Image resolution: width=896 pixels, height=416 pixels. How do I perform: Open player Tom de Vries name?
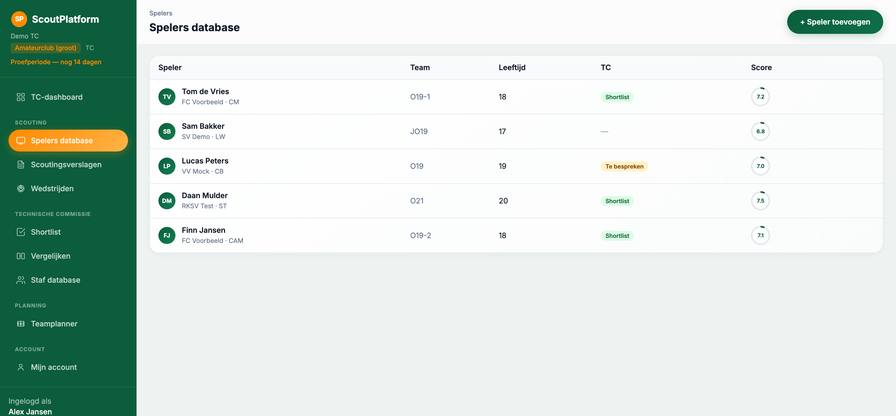pyautogui.click(x=205, y=91)
